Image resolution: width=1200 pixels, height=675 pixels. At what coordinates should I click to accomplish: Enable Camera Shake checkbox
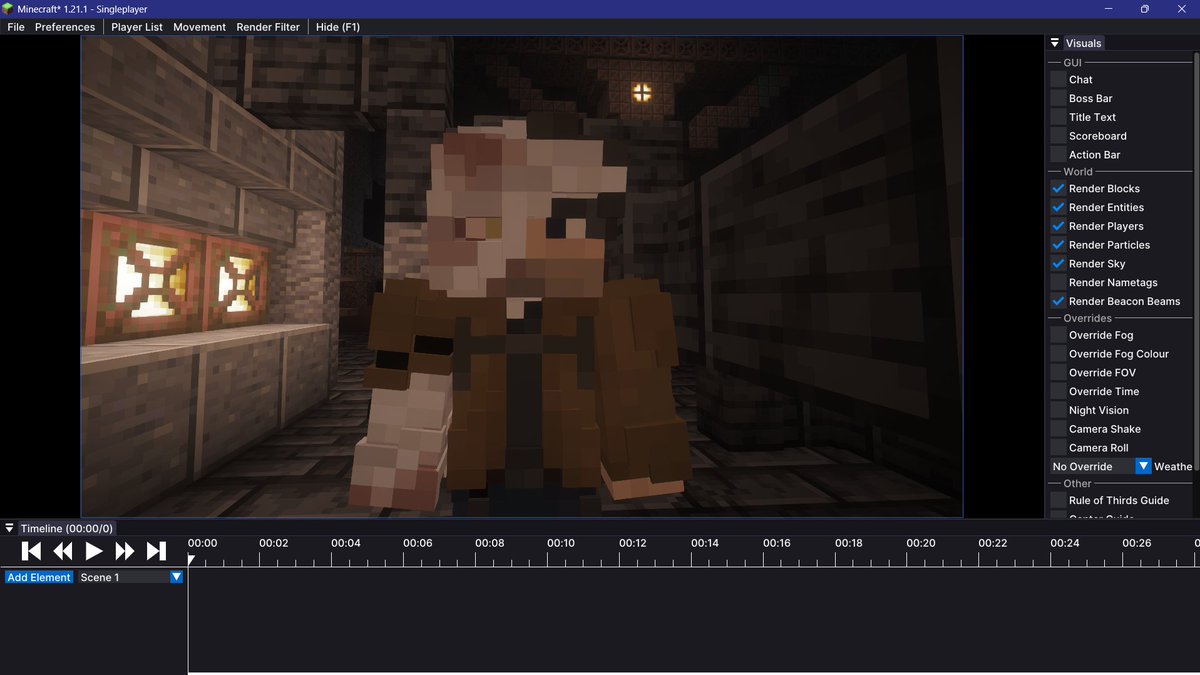pyautogui.click(x=1058, y=429)
